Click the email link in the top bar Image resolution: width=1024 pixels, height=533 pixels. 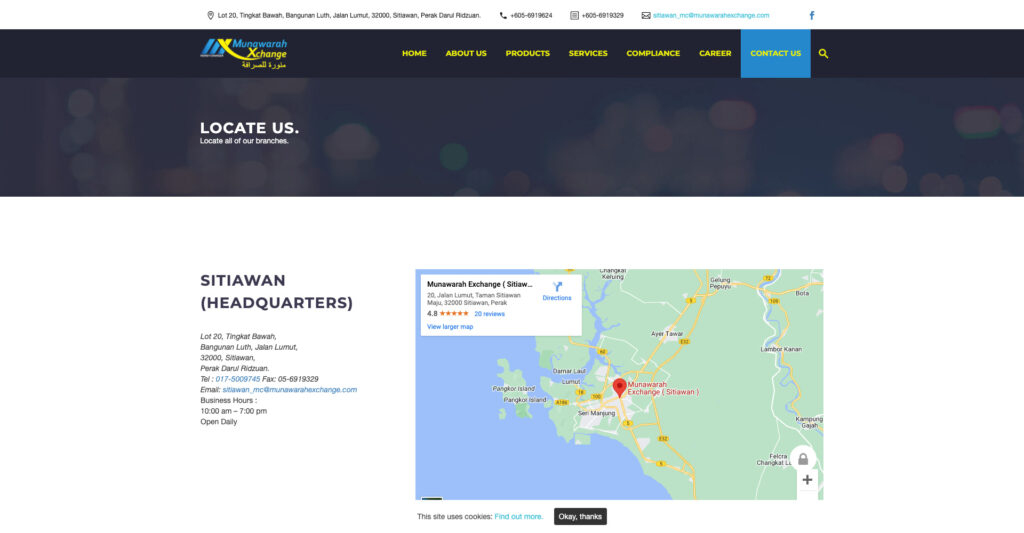pos(711,15)
